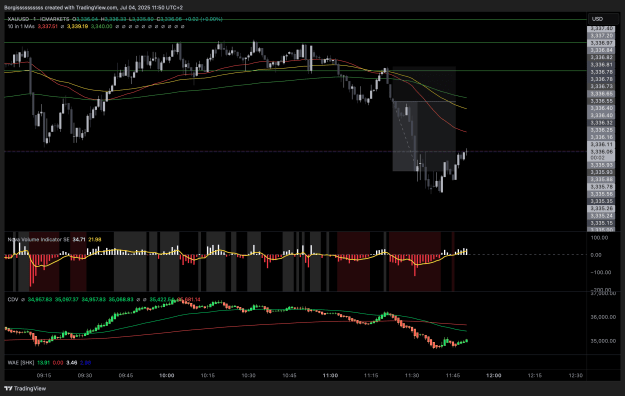Click the red MA value 3,337.51

[x=47, y=26]
